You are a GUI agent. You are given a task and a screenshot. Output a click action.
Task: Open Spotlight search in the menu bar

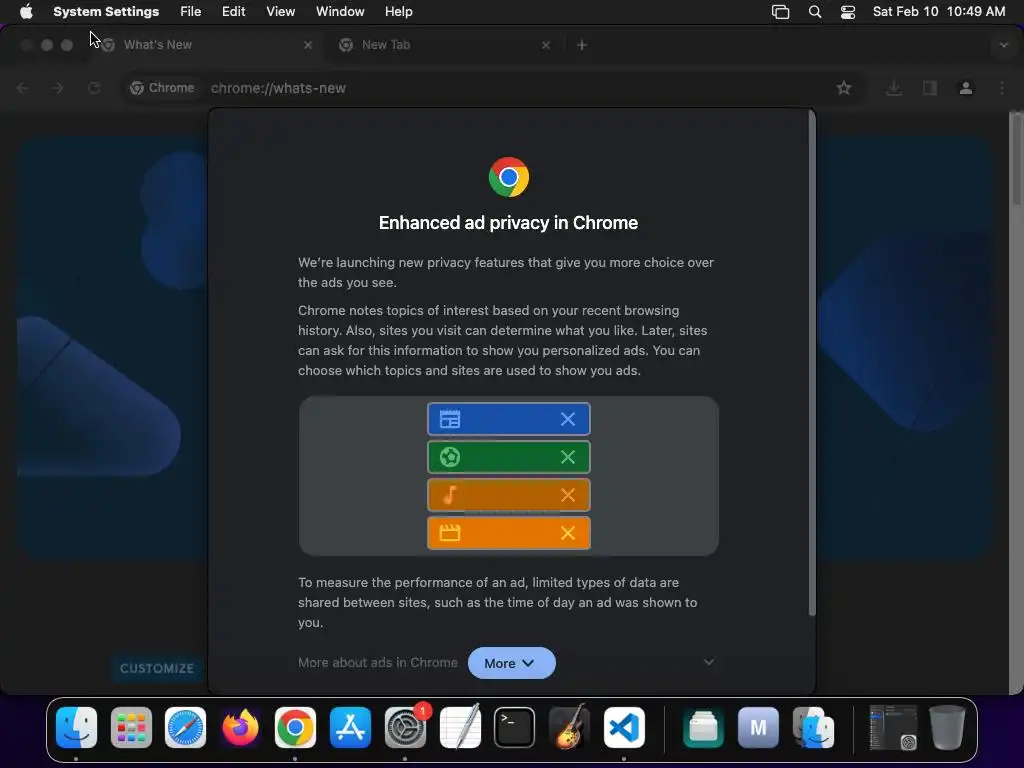point(814,12)
